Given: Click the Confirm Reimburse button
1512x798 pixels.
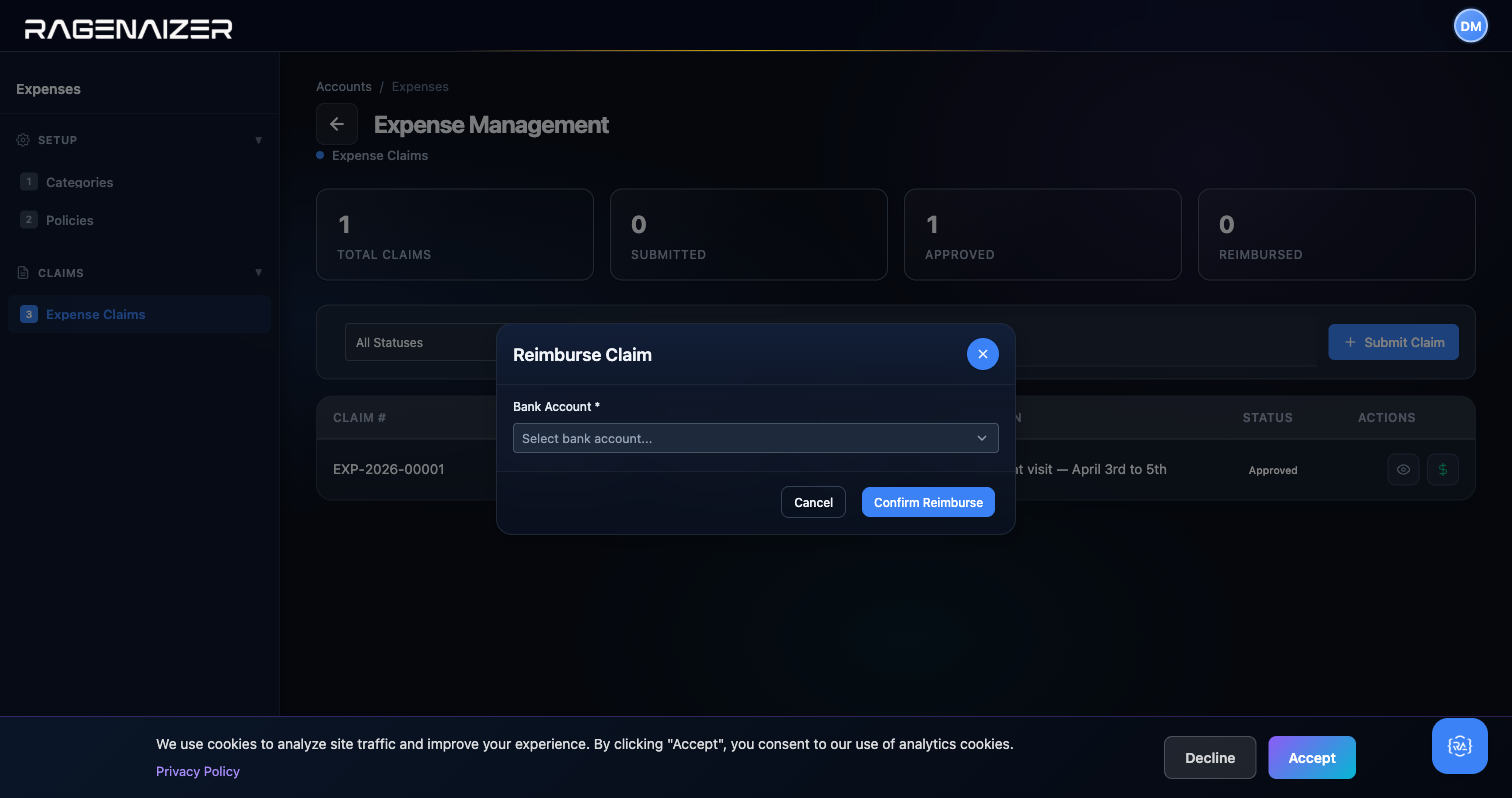Looking at the screenshot, I should point(928,502).
